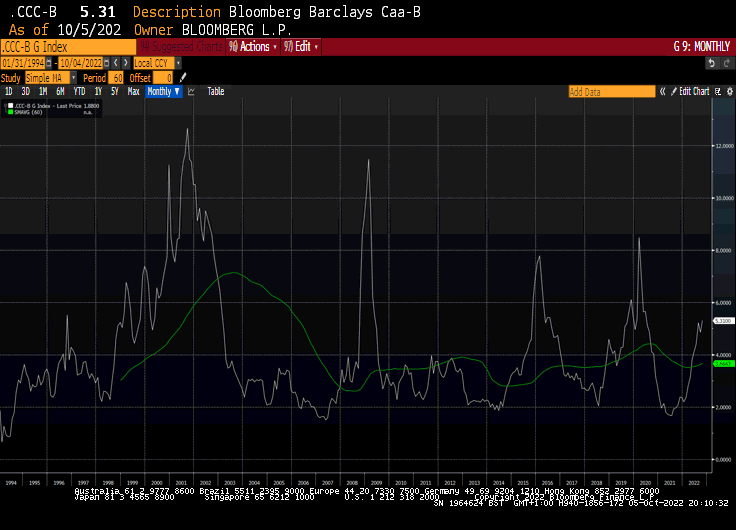Click the next date range arrow

(x=125, y=62)
